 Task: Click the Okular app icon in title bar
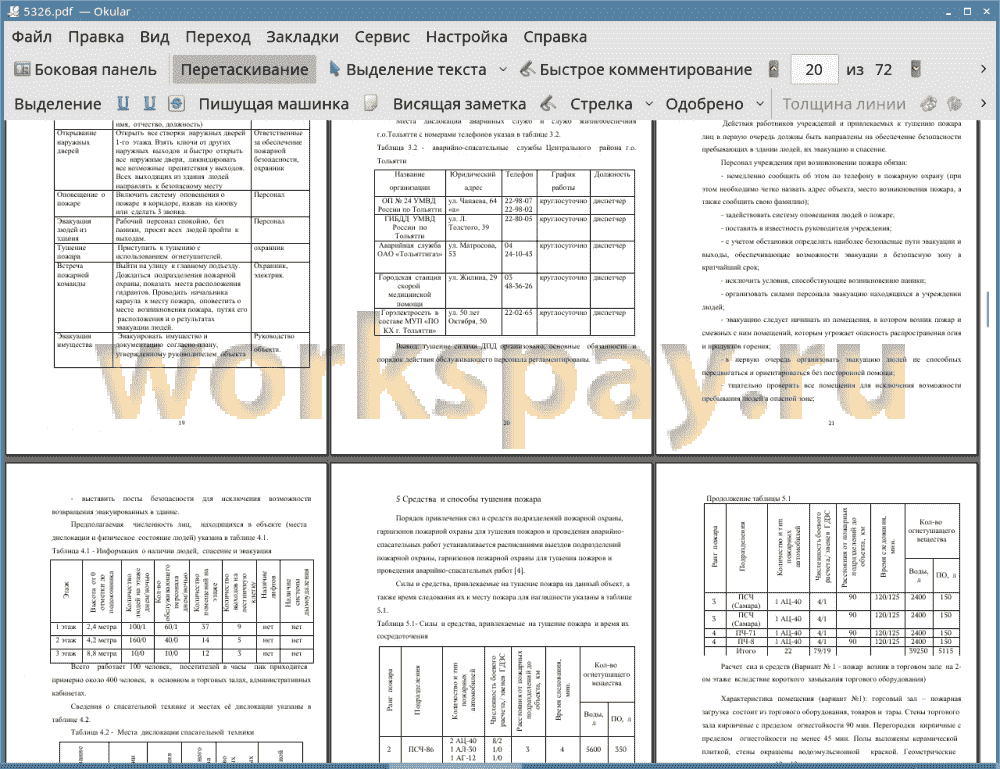pos(12,11)
